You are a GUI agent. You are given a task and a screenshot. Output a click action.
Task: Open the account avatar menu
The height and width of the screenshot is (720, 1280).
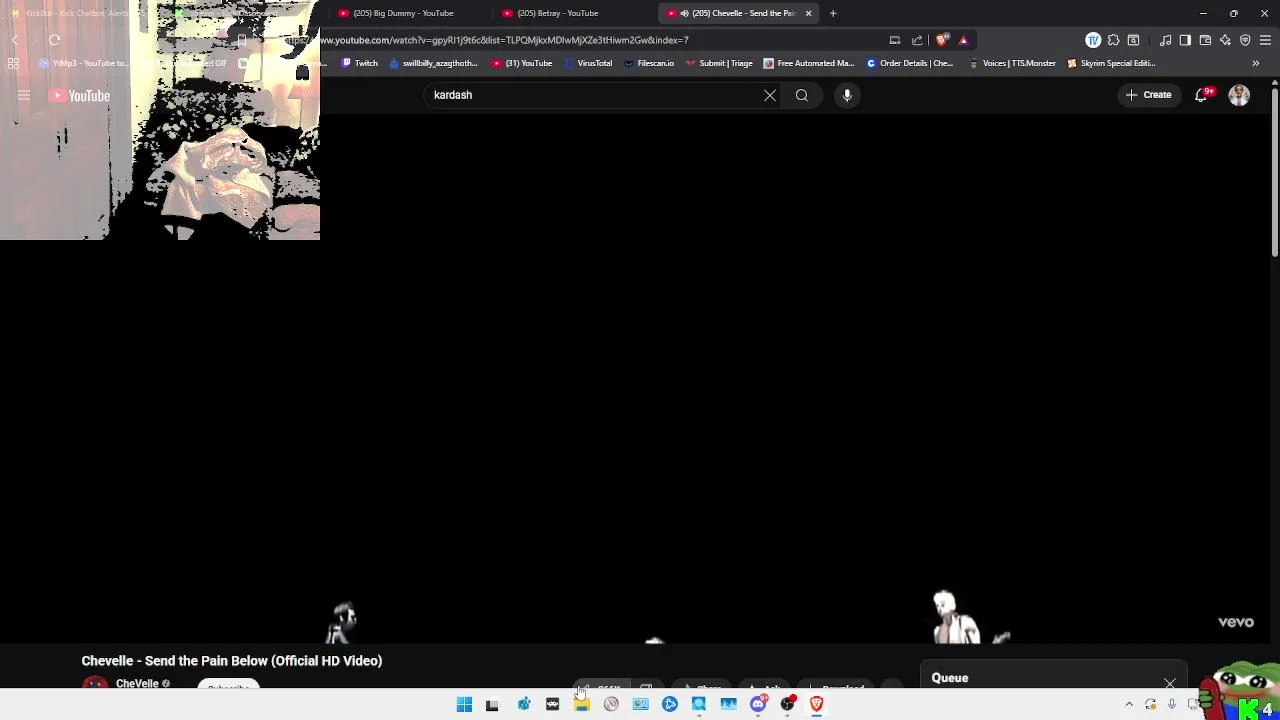[x=1239, y=95]
